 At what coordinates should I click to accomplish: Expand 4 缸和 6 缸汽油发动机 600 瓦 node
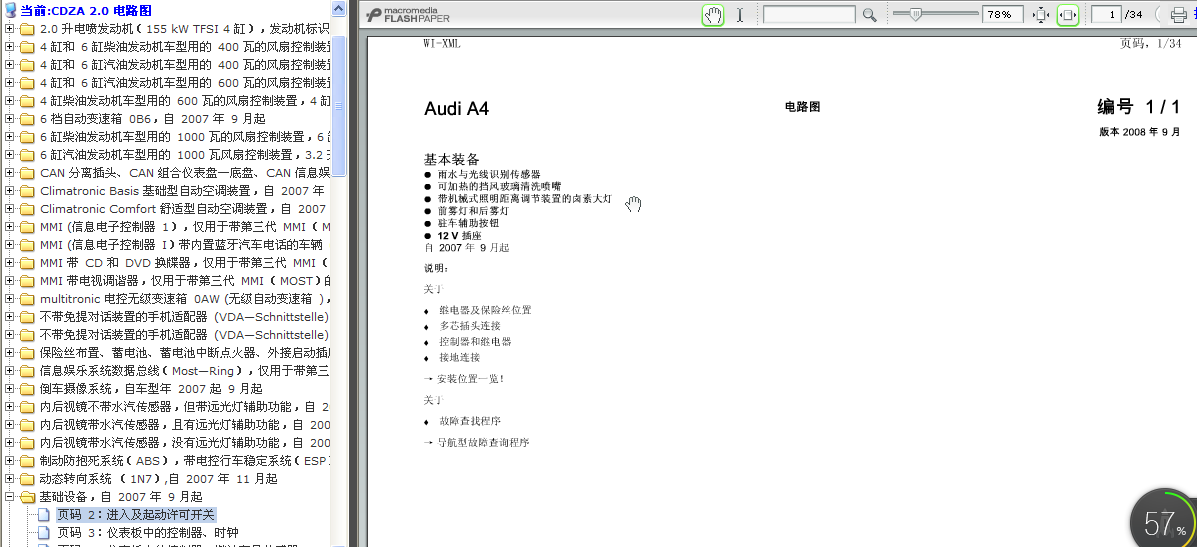9,82
